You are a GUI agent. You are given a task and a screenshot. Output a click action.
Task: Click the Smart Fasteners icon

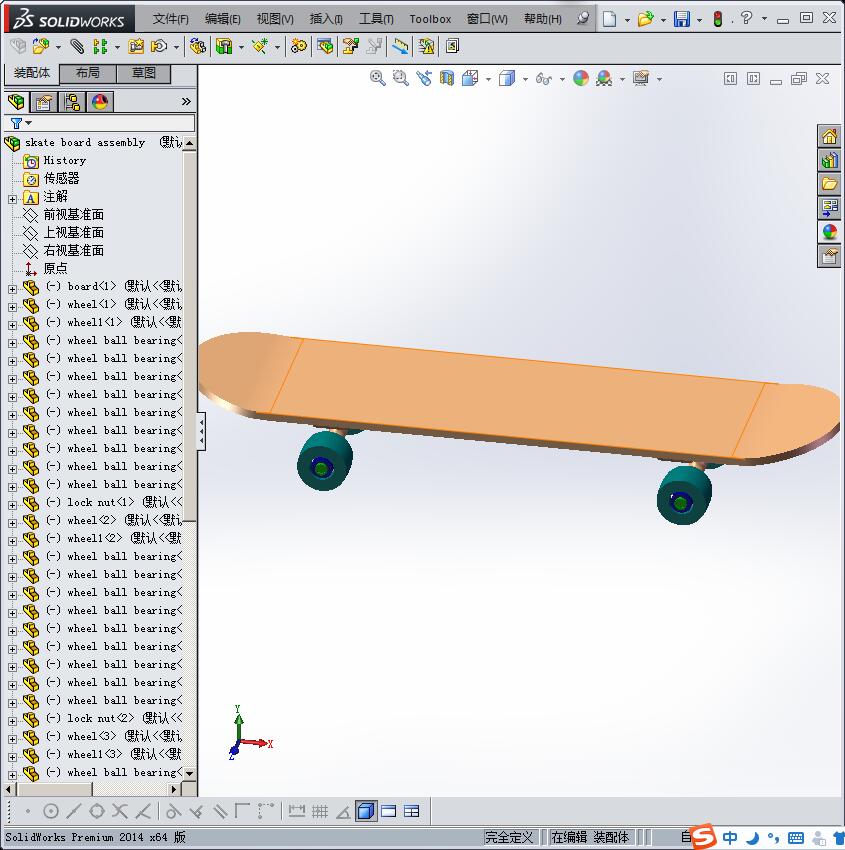coord(136,47)
